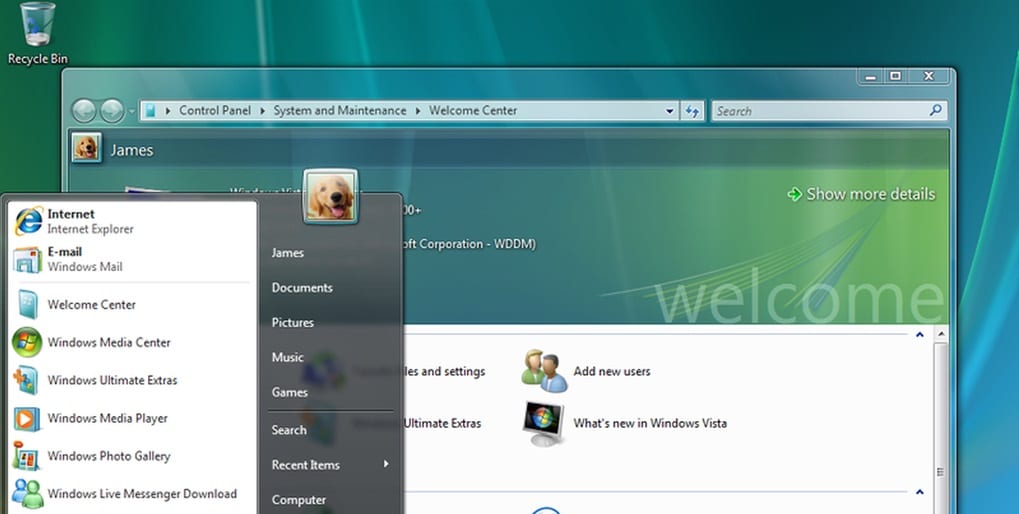Image resolution: width=1019 pixels, height=514 pixels.
Task: Expand the arrow before Control Panel in breadcrumb
Action: tap(168, 111)
